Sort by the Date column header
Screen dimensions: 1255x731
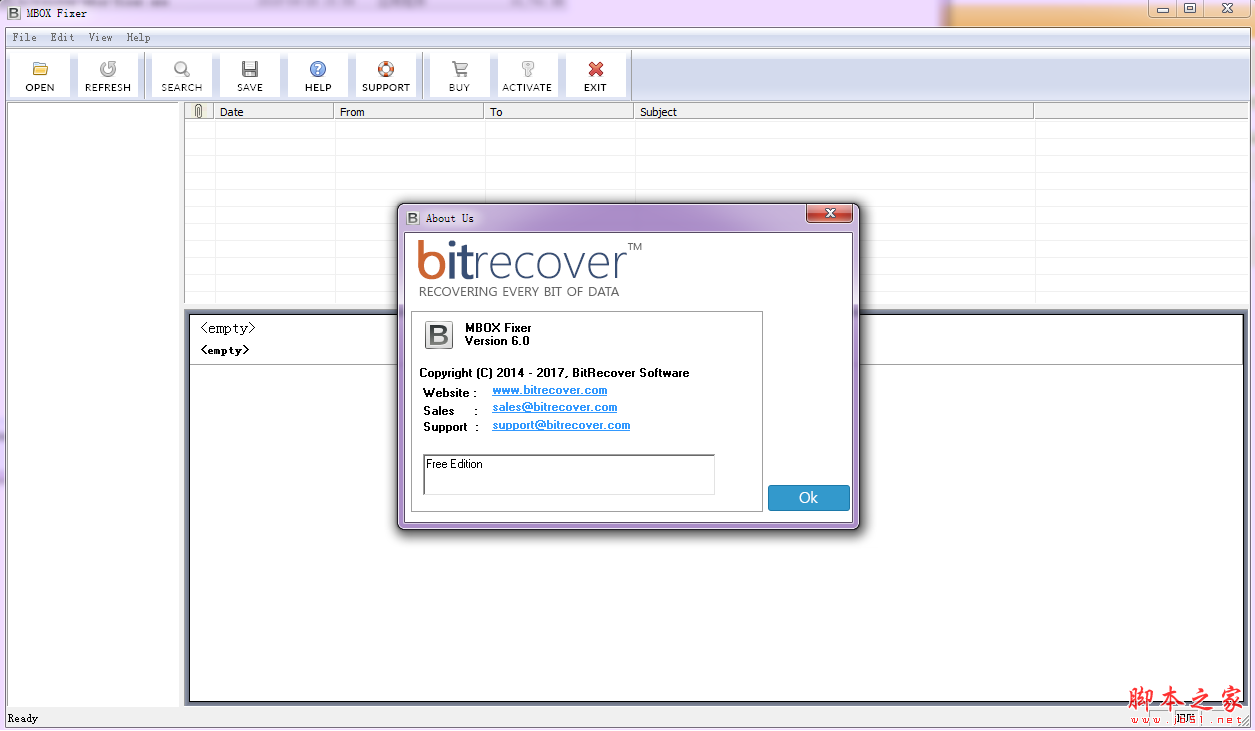pos(275,111)
